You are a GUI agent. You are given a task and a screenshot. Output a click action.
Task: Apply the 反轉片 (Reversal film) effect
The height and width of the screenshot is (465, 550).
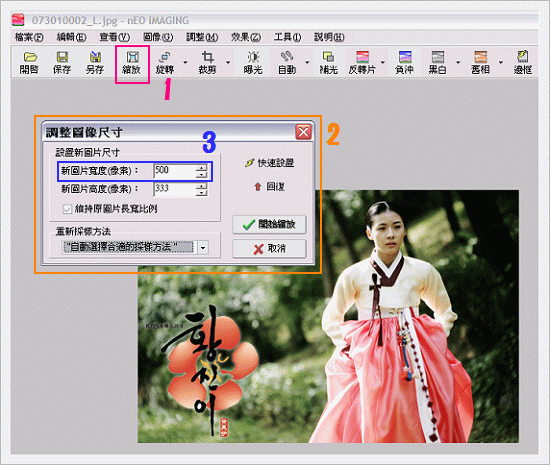362,63
